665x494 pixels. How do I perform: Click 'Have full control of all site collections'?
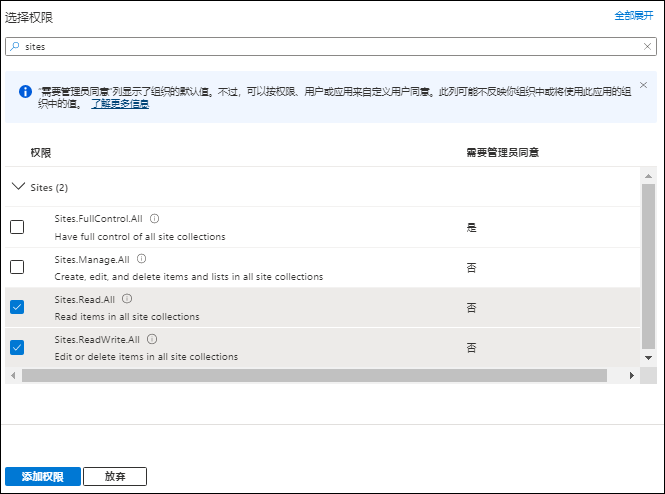point(140,237)
